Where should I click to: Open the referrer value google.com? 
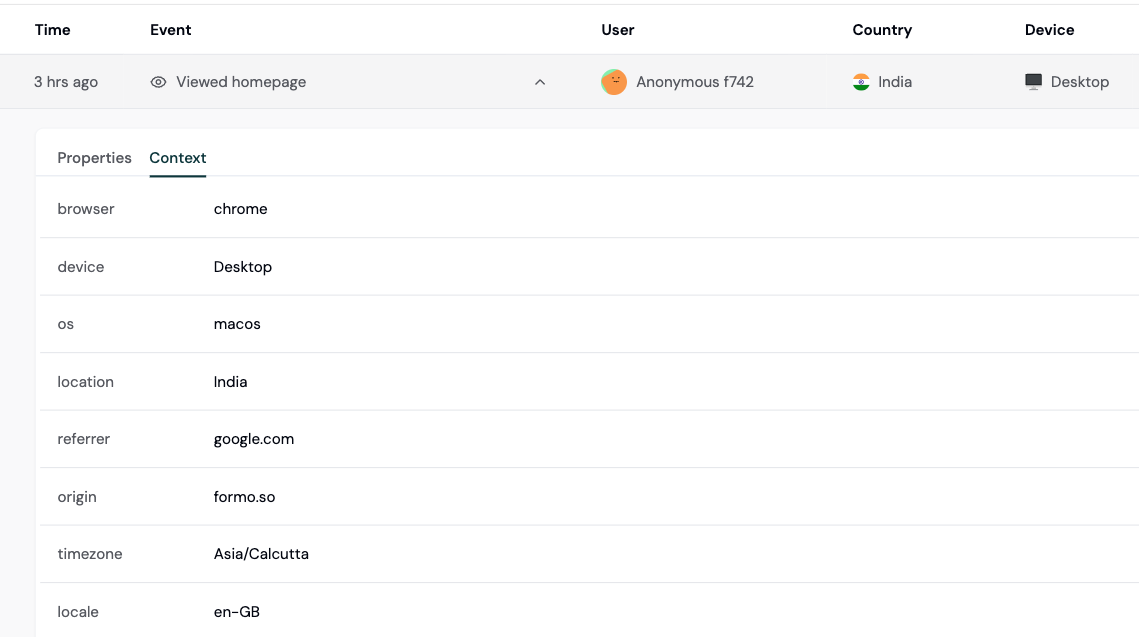[x=253, y=439]
